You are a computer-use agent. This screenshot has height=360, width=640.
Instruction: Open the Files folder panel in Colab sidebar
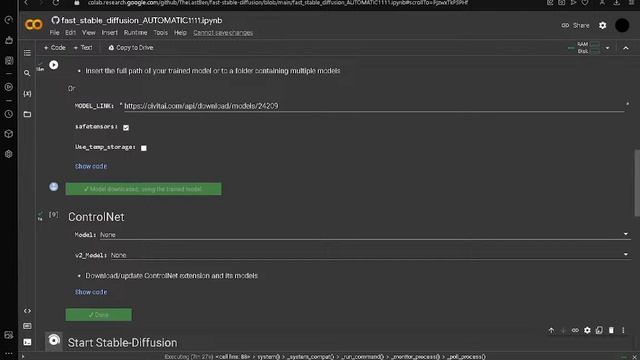pos(27,114)
